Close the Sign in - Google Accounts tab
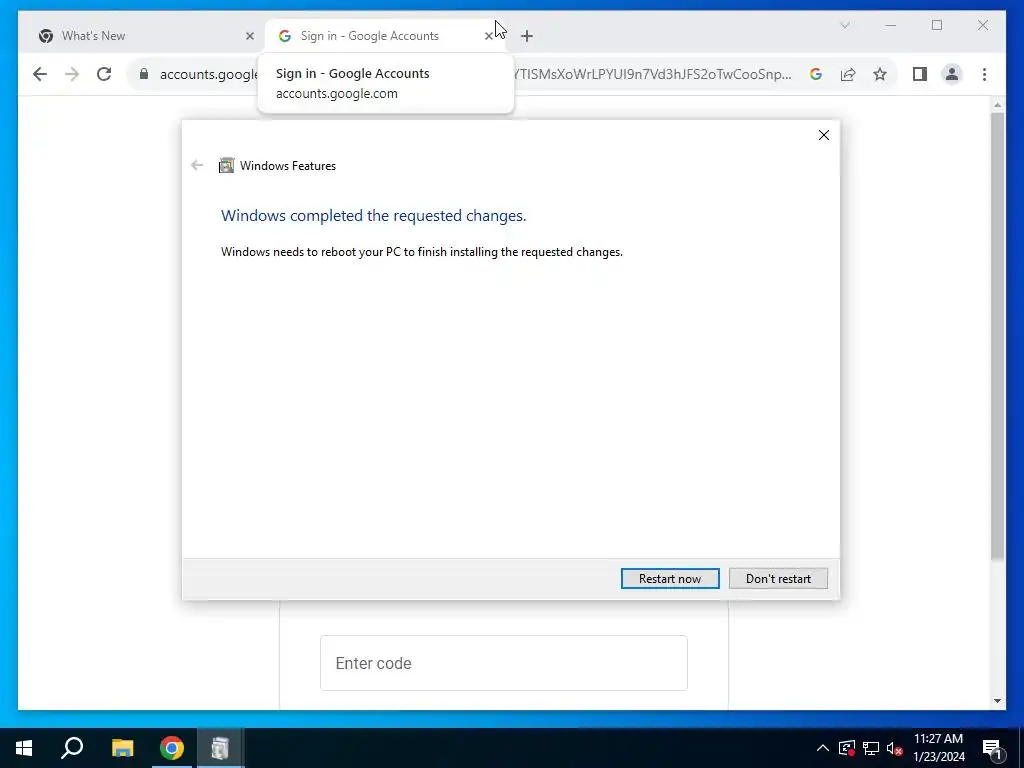 tap(488, 36)
